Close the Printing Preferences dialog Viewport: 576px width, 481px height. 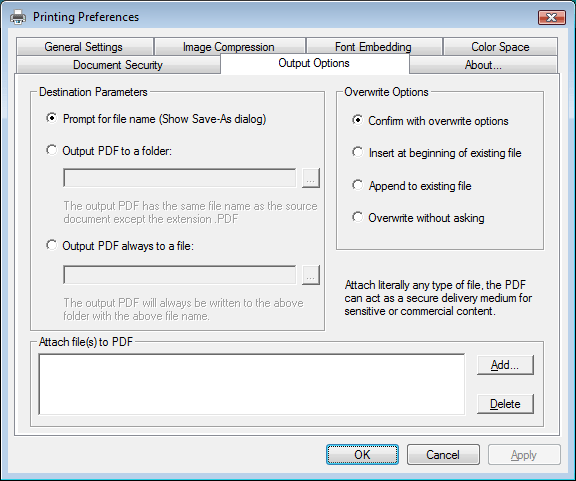point(551,17)
